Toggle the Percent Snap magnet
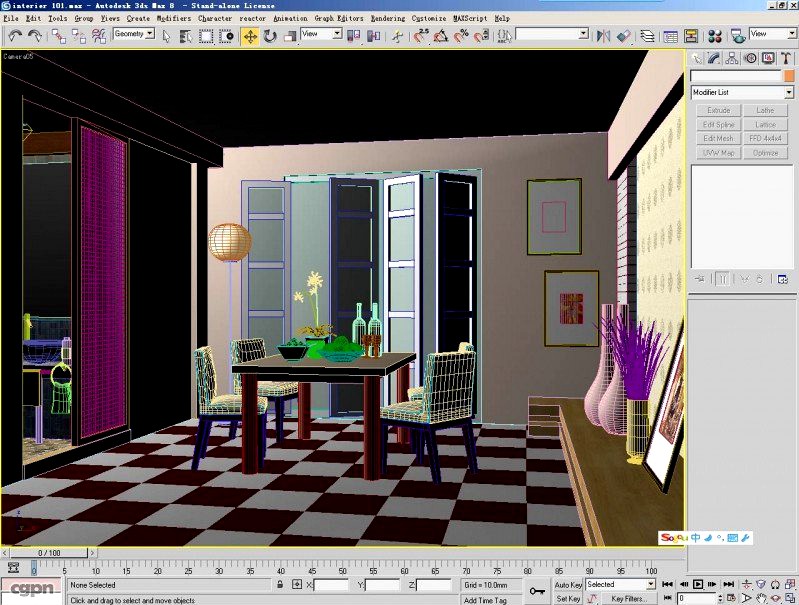 coord(461,36)
